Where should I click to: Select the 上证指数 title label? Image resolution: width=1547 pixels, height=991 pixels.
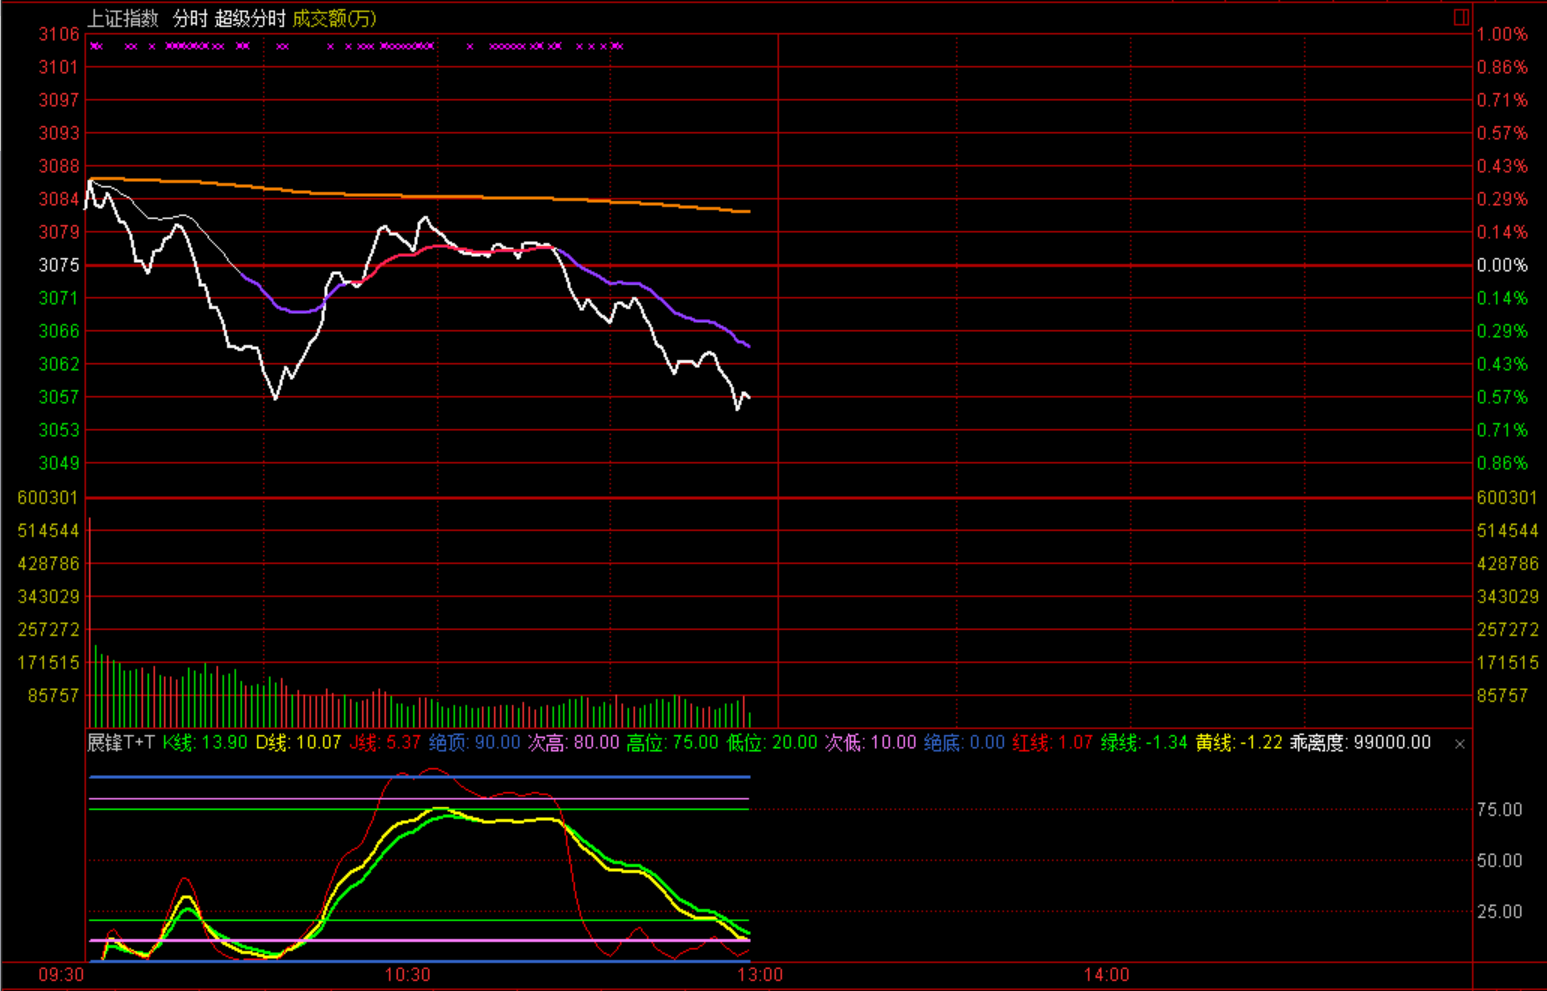123,18
